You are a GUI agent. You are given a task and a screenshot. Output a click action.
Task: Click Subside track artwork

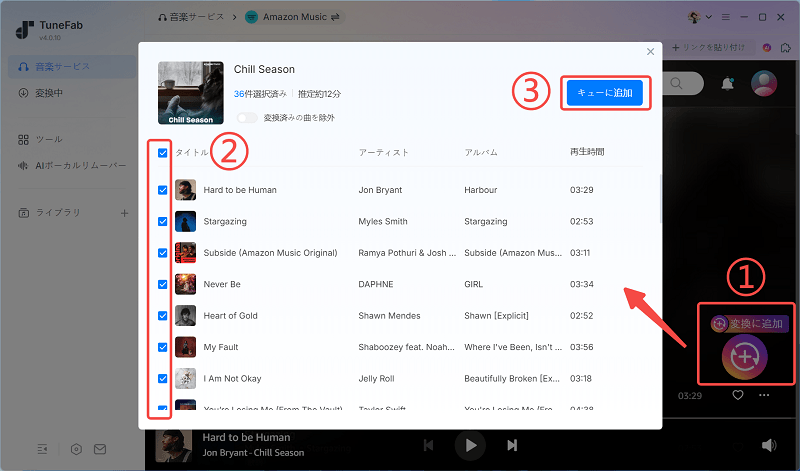click(186, 253)
